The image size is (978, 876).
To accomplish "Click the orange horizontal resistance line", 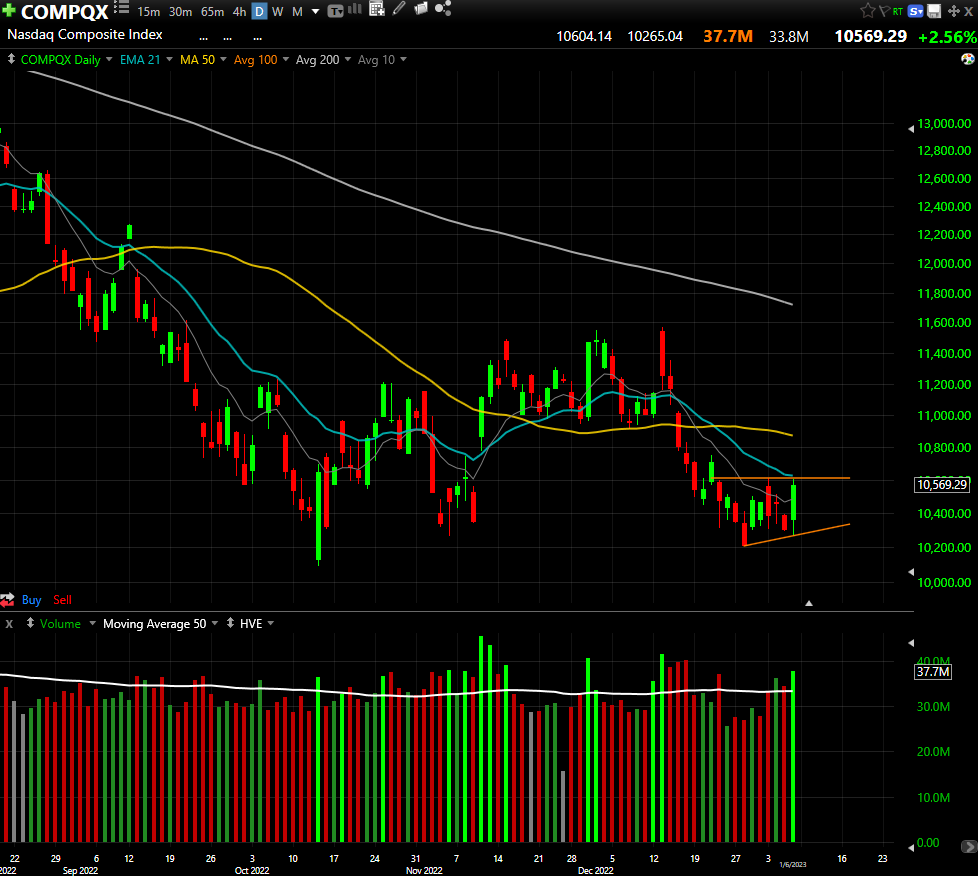I will (780, 478).
